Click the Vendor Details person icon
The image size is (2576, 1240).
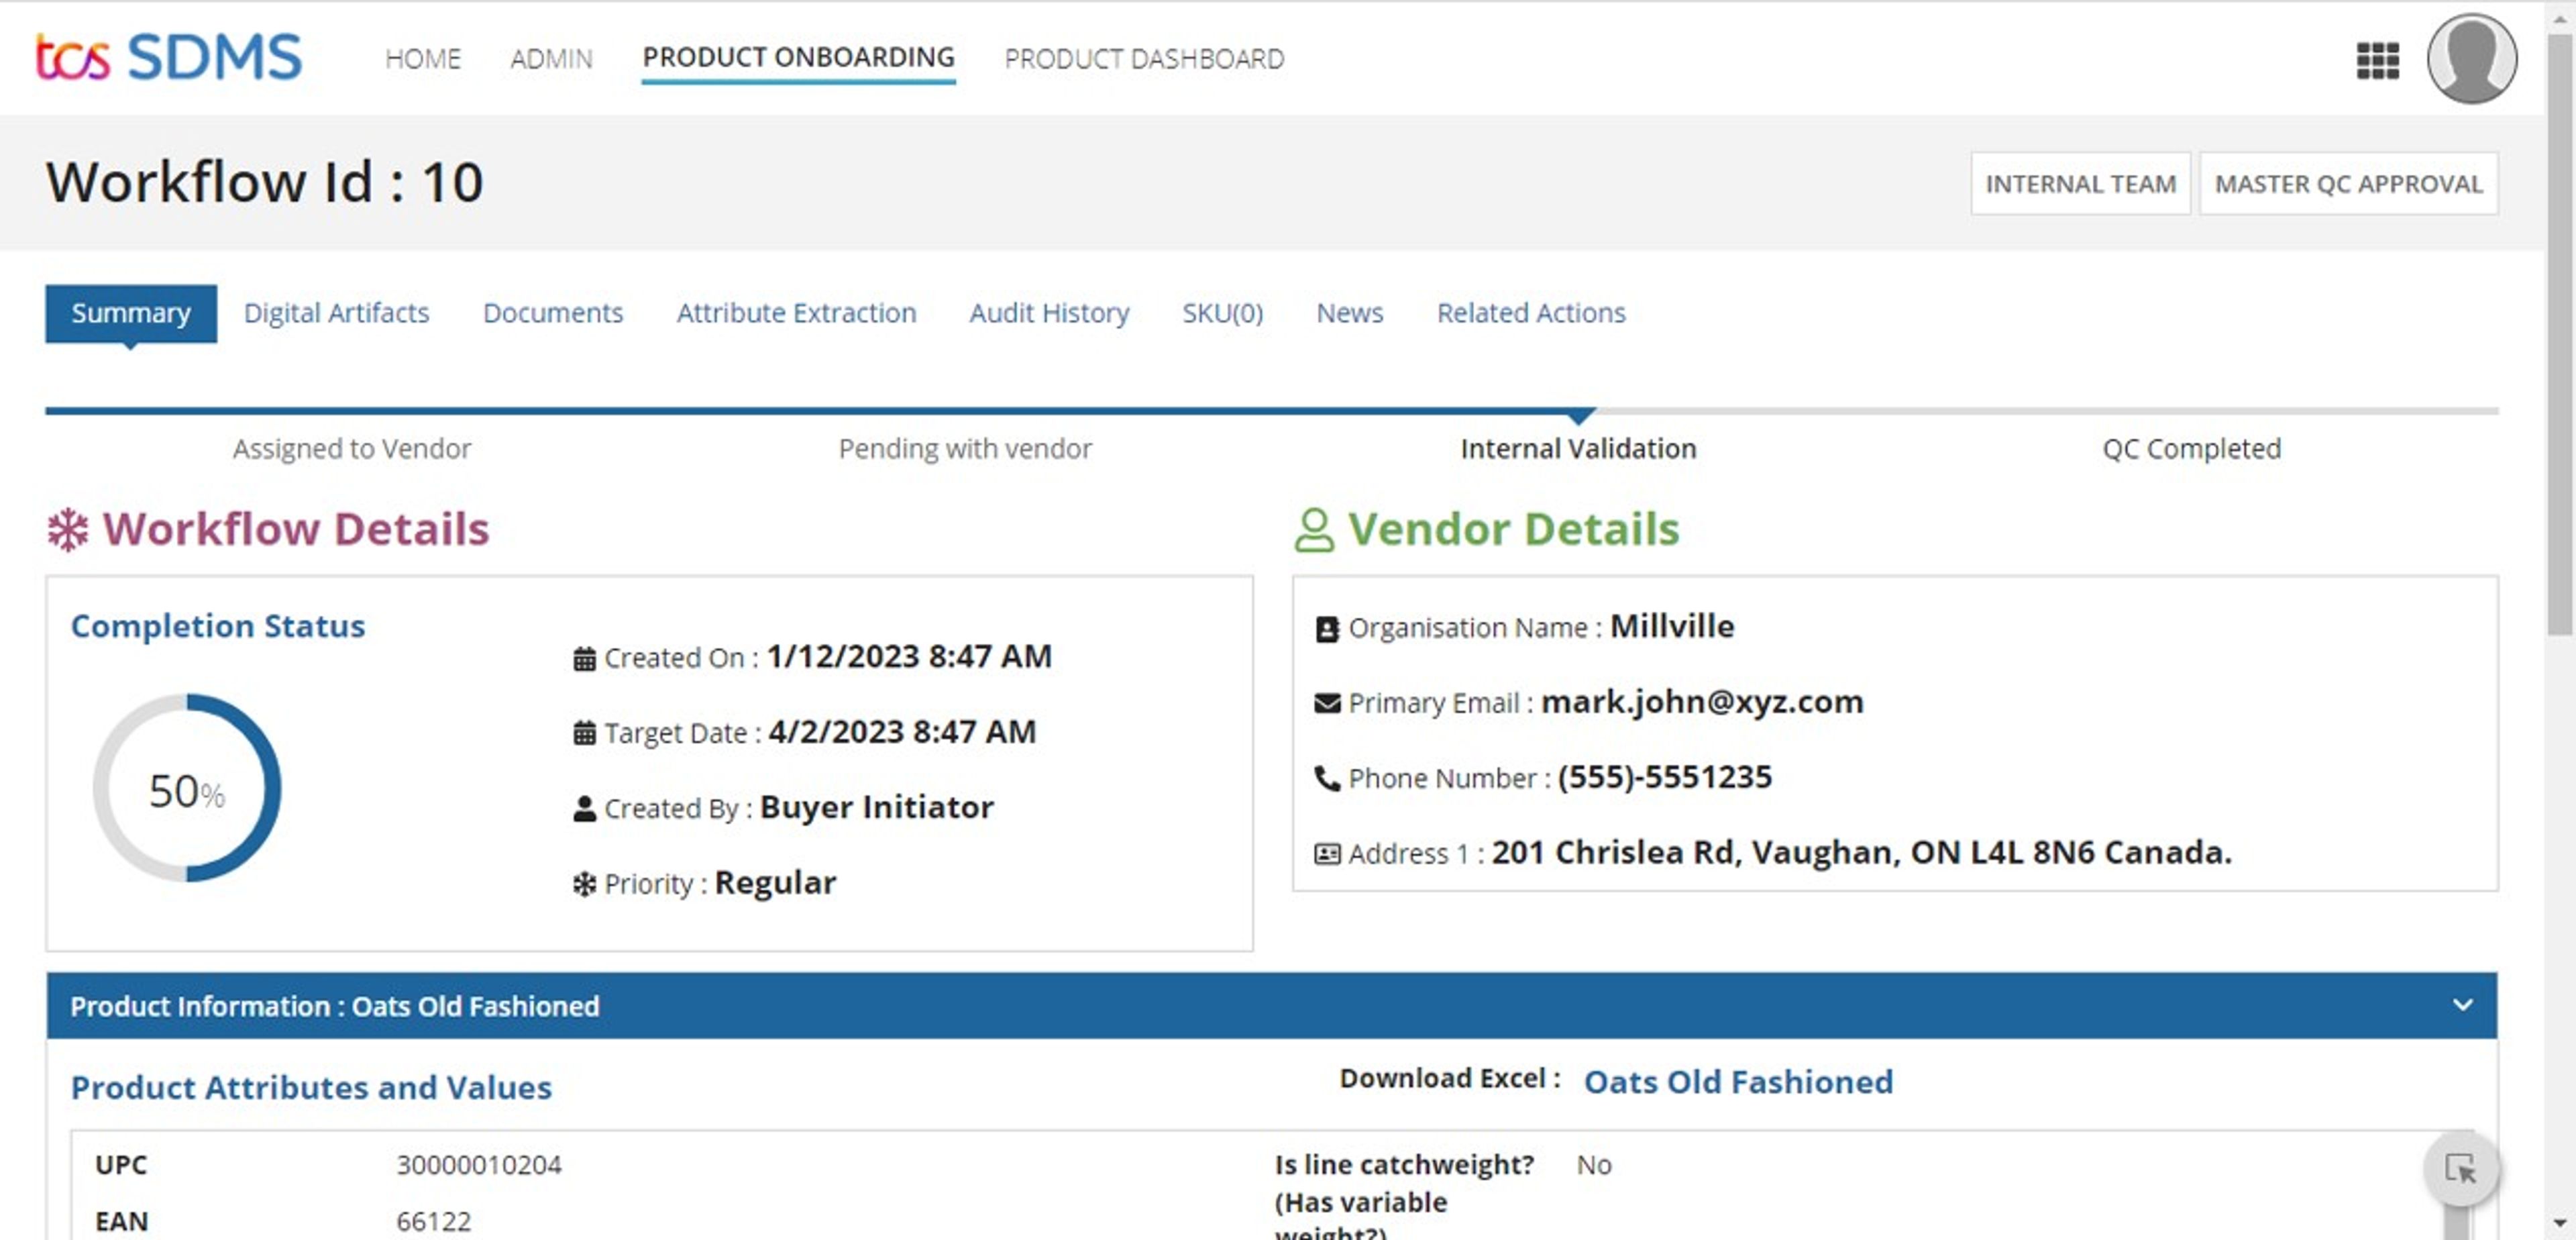[x=1314, y=530]
